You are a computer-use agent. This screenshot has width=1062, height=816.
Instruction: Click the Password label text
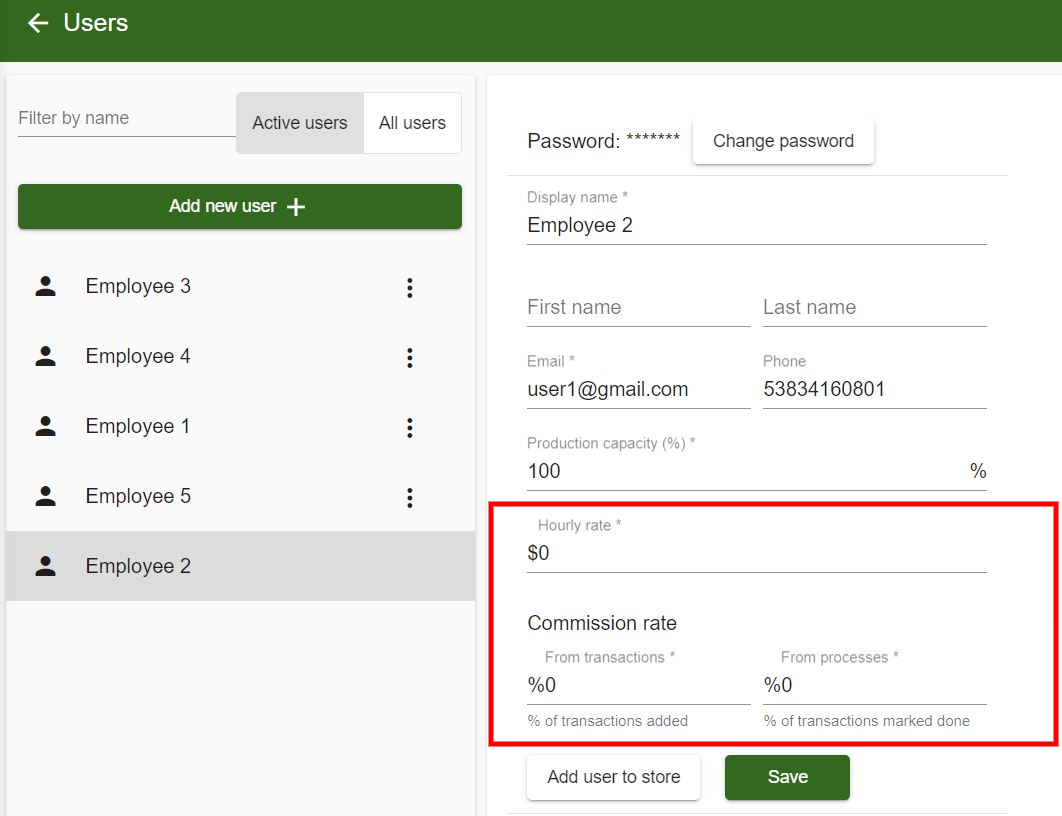(x=574, y=141)
